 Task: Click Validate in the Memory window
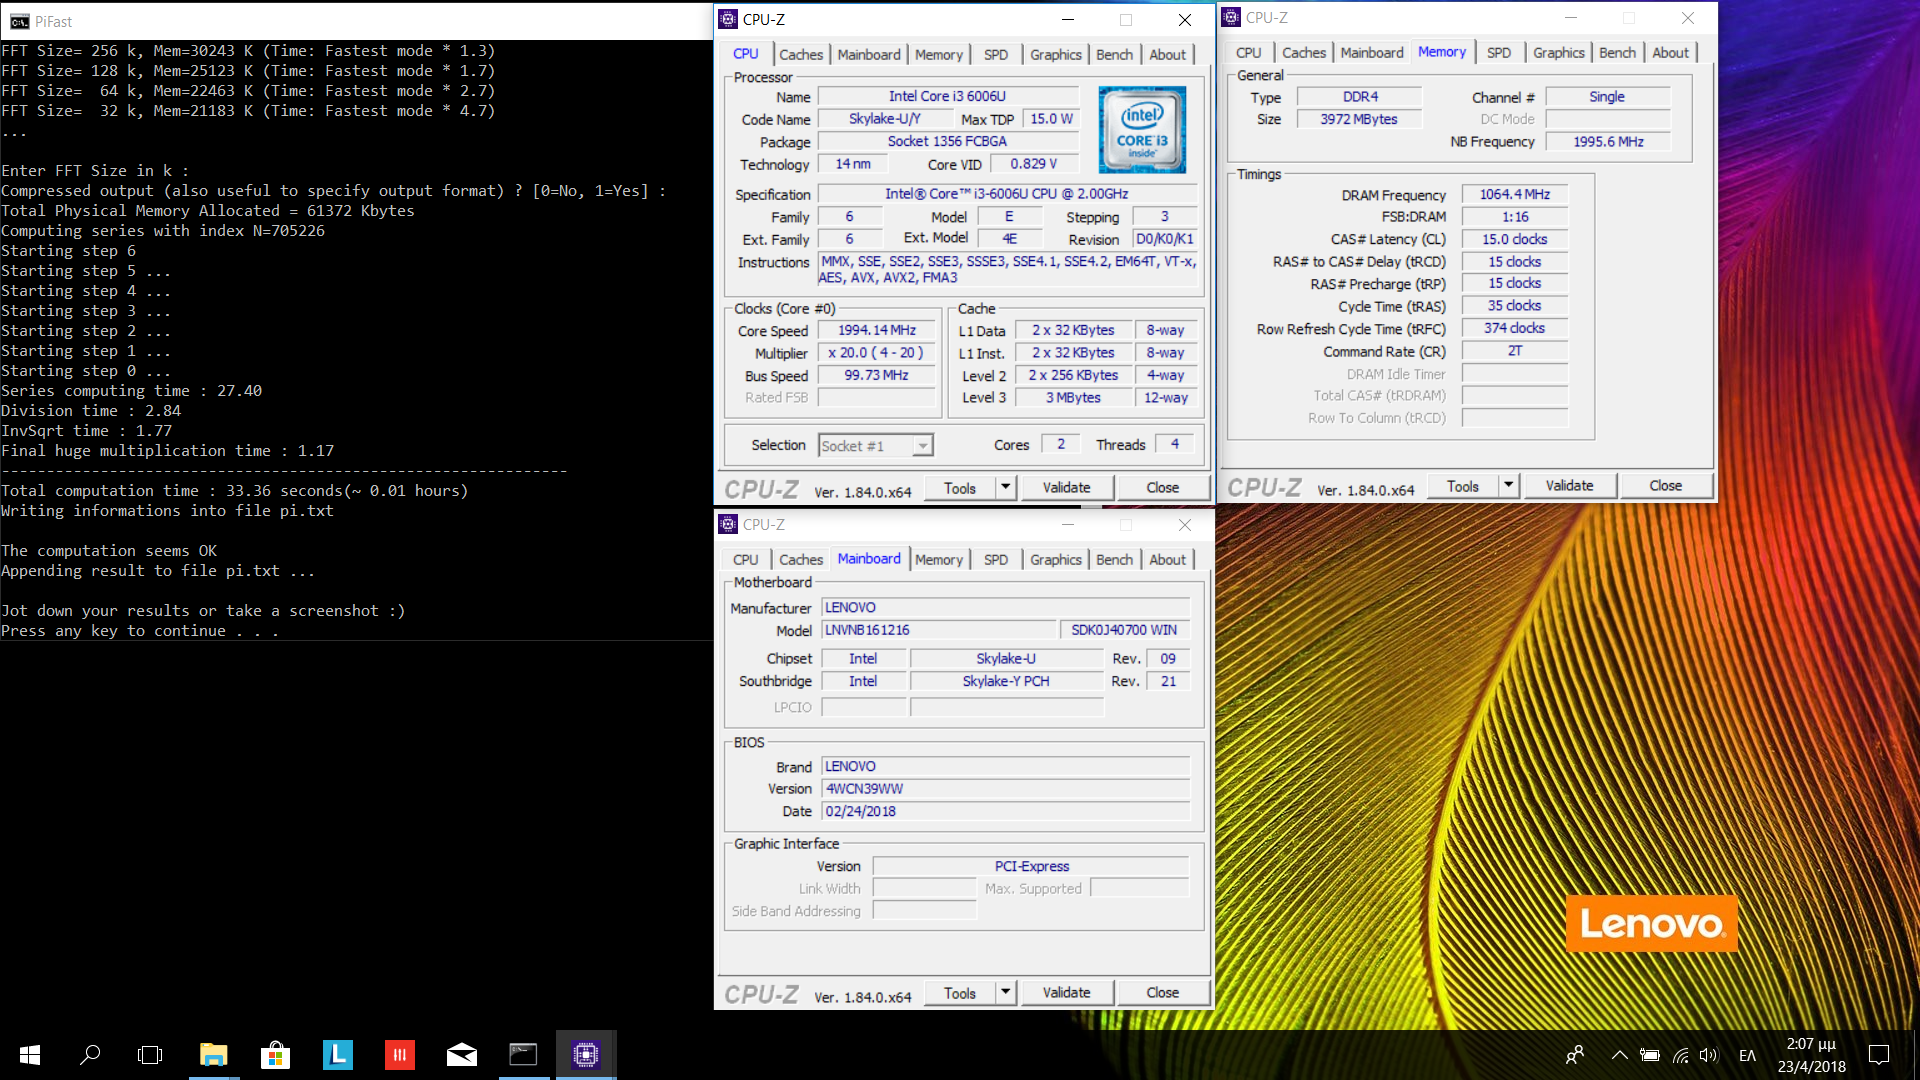[1570, 485]
